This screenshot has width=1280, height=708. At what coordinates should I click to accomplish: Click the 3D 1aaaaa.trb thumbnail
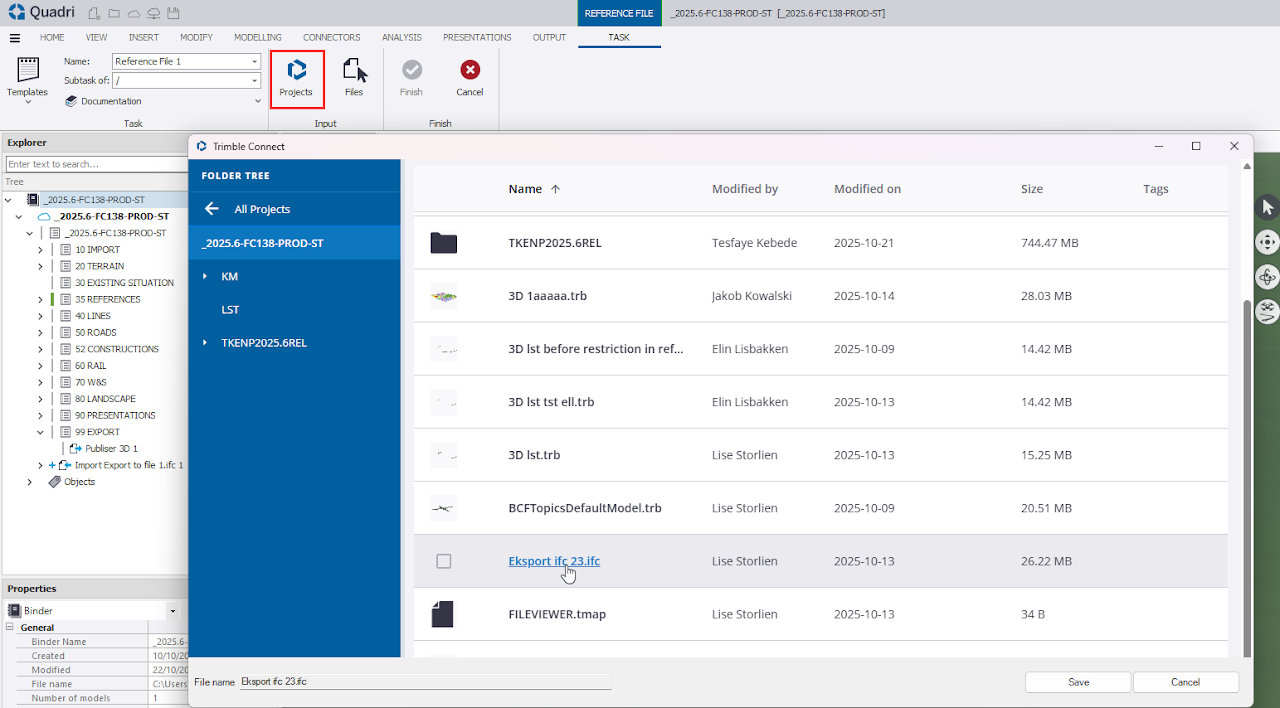click(x=444, y=296)
